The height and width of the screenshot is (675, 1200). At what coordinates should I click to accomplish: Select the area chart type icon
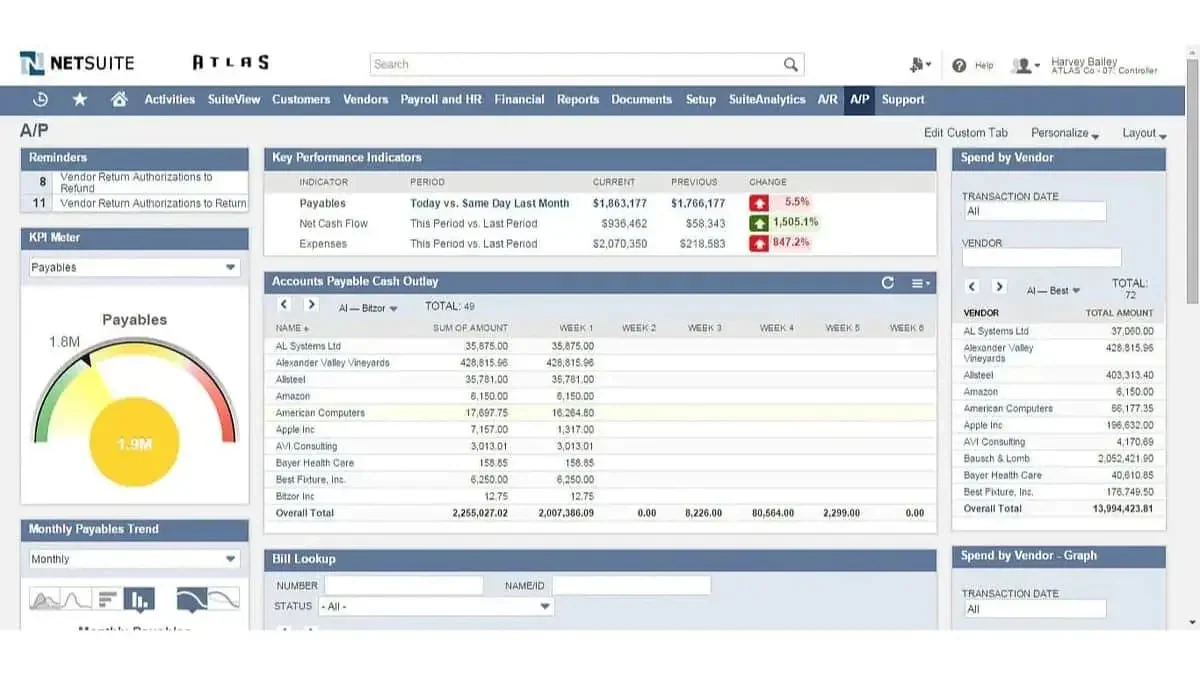[45, 600]
